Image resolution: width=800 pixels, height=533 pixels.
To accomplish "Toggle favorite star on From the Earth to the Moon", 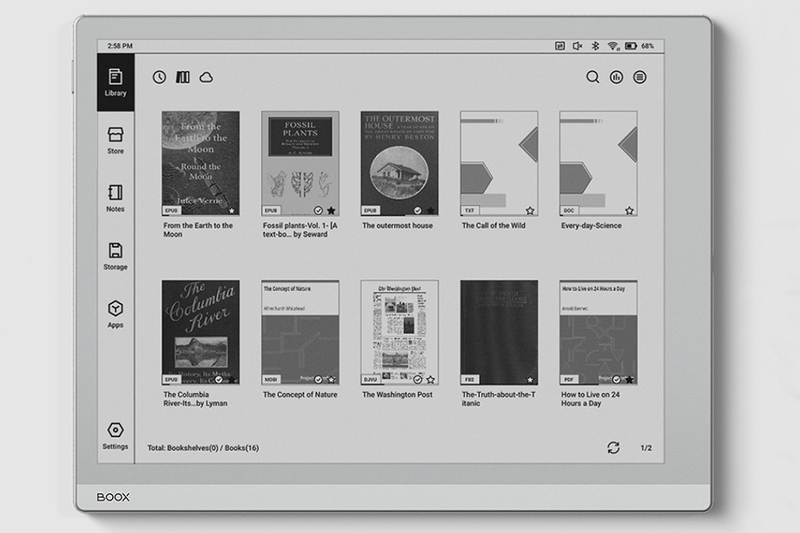I will [232, 211].
